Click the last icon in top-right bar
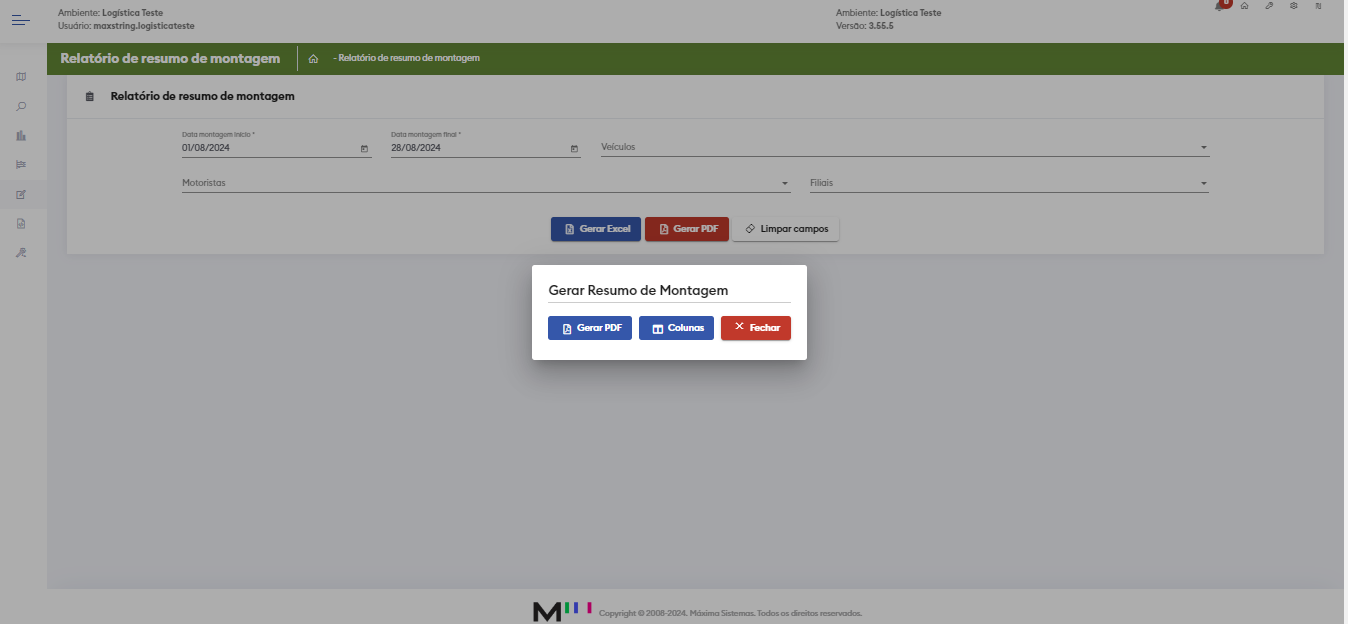This screenshot has width=1348, height=624. click(1319, 5)
